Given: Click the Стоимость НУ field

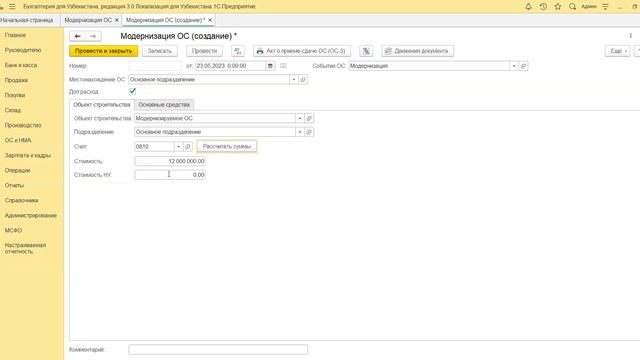Looking at the screenshot, I should (x=170, y=175).
